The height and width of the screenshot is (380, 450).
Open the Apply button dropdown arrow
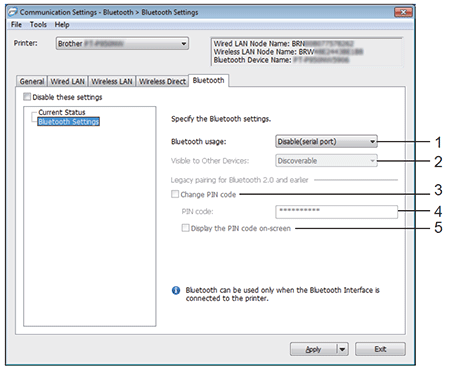point(342,349)
